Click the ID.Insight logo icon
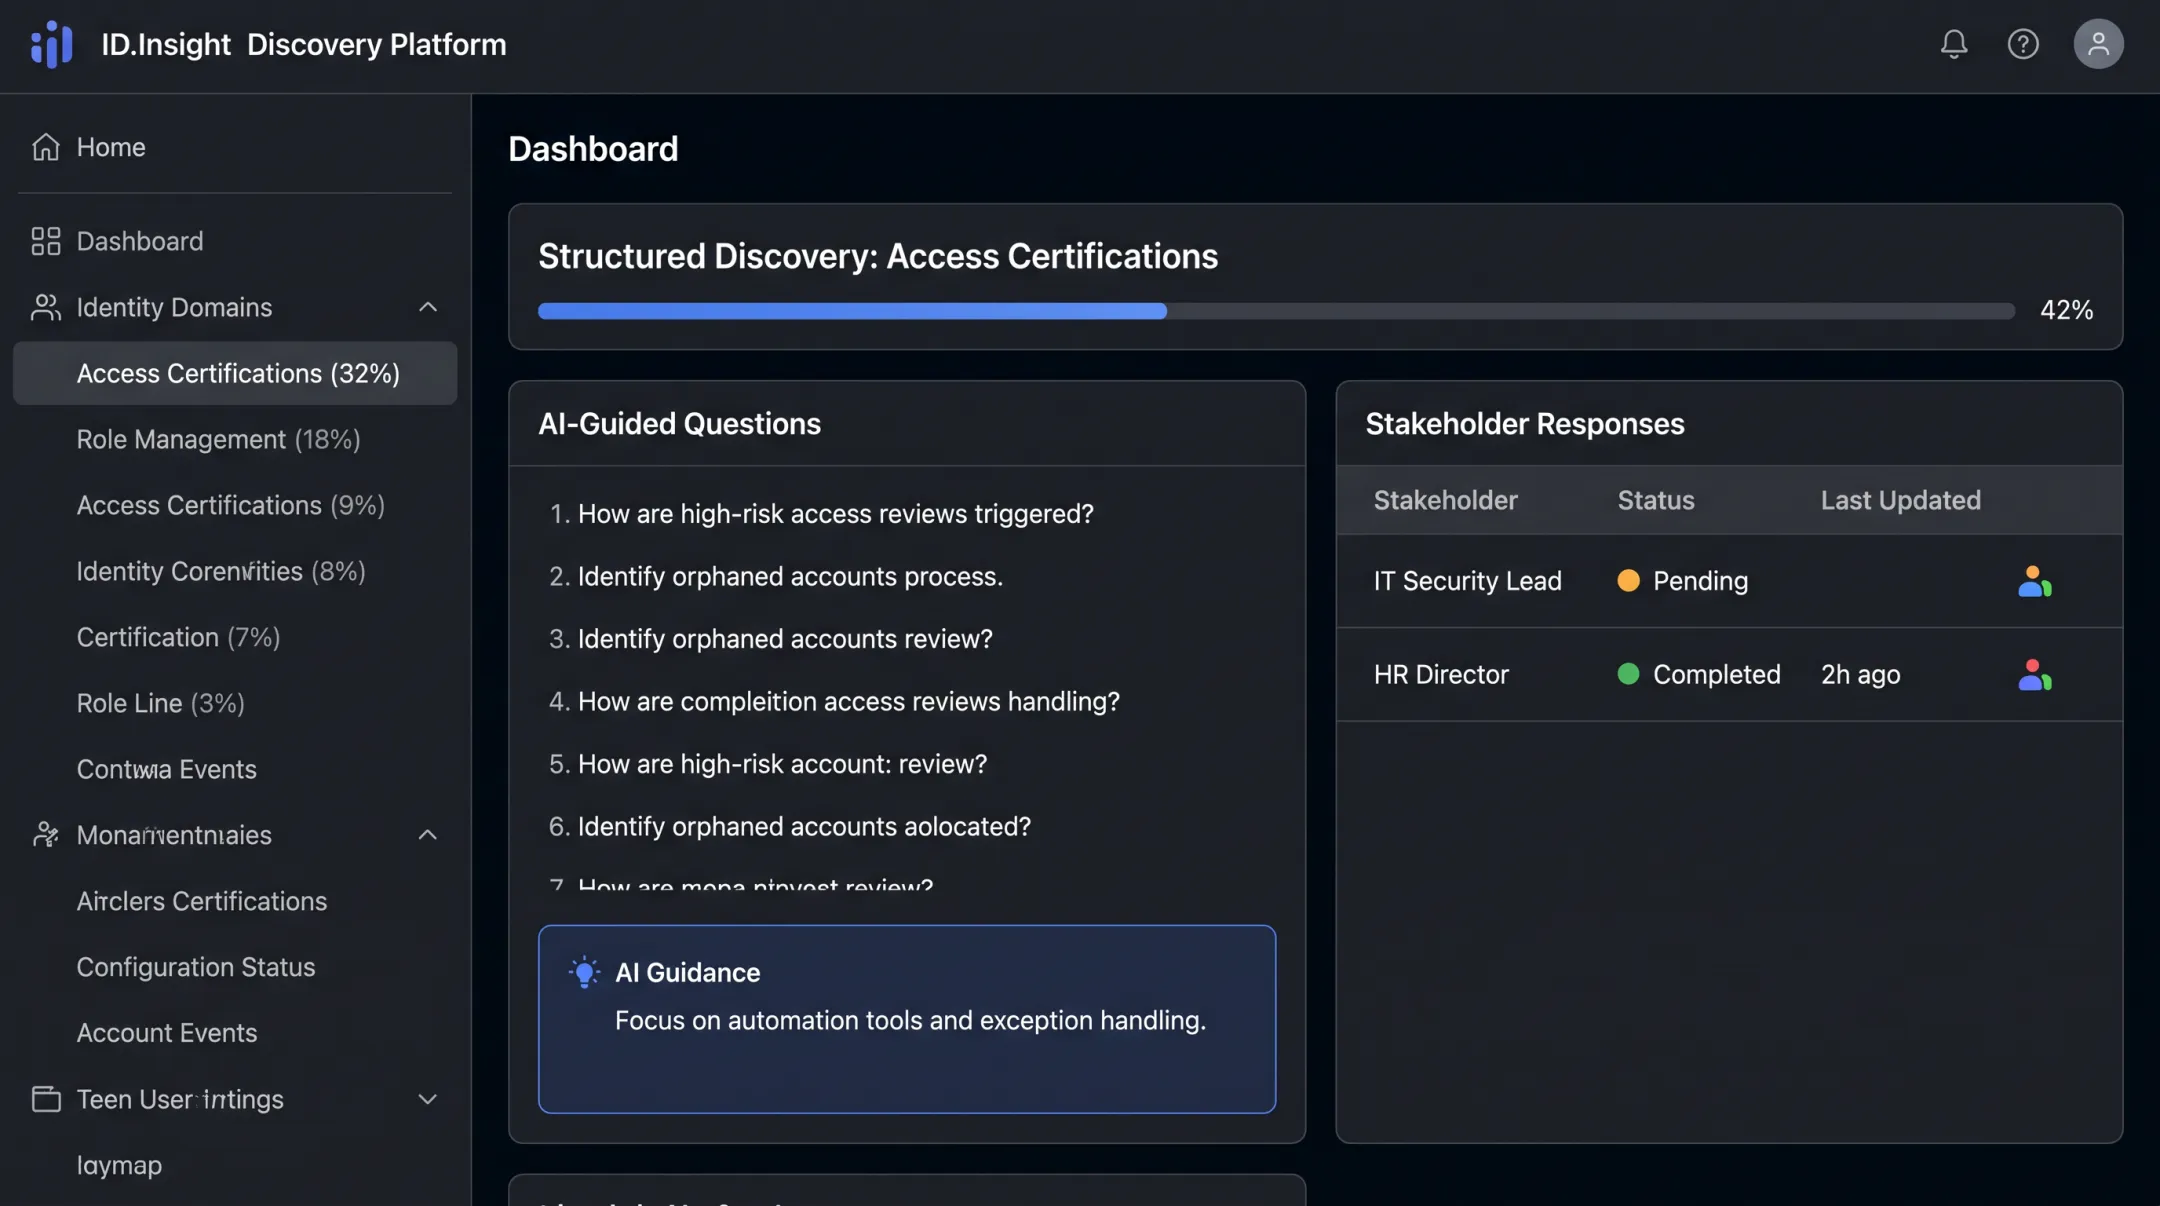 click(x=51, y=44)
